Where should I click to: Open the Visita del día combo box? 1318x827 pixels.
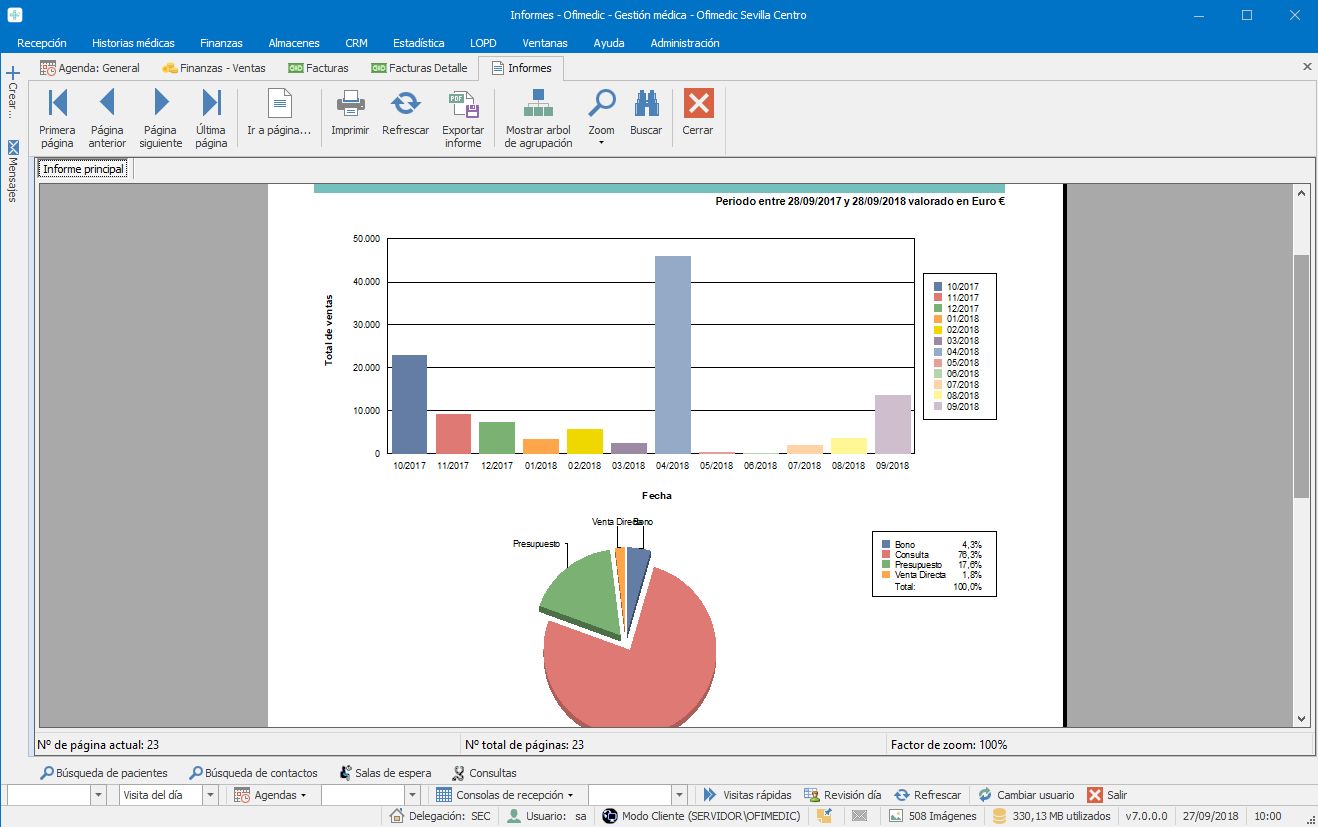[210, 795]
